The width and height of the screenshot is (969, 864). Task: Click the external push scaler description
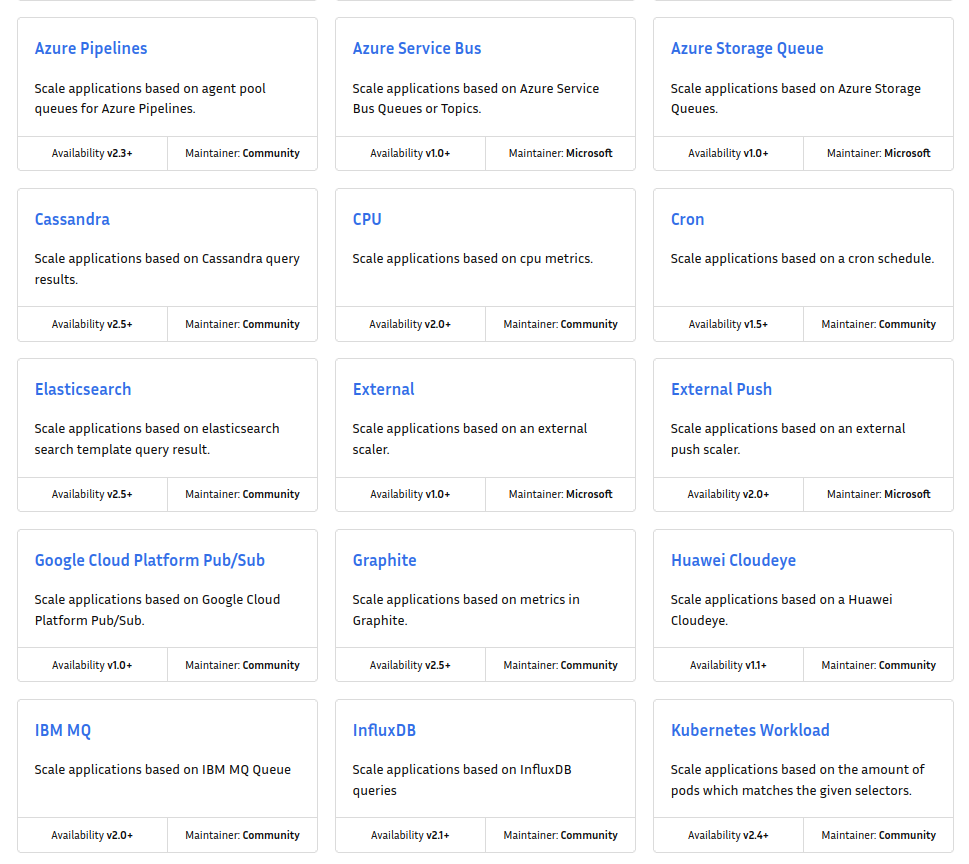(788, 439)
